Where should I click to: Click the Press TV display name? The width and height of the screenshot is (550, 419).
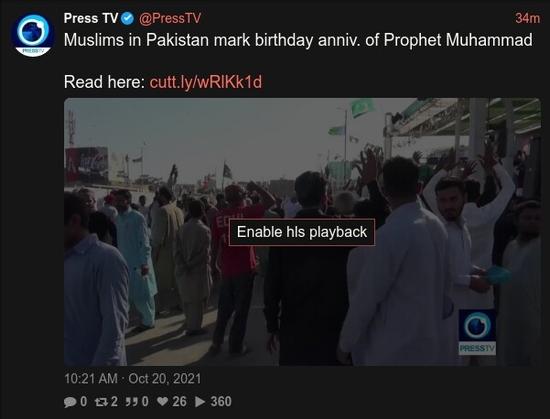tap(91, 18)
